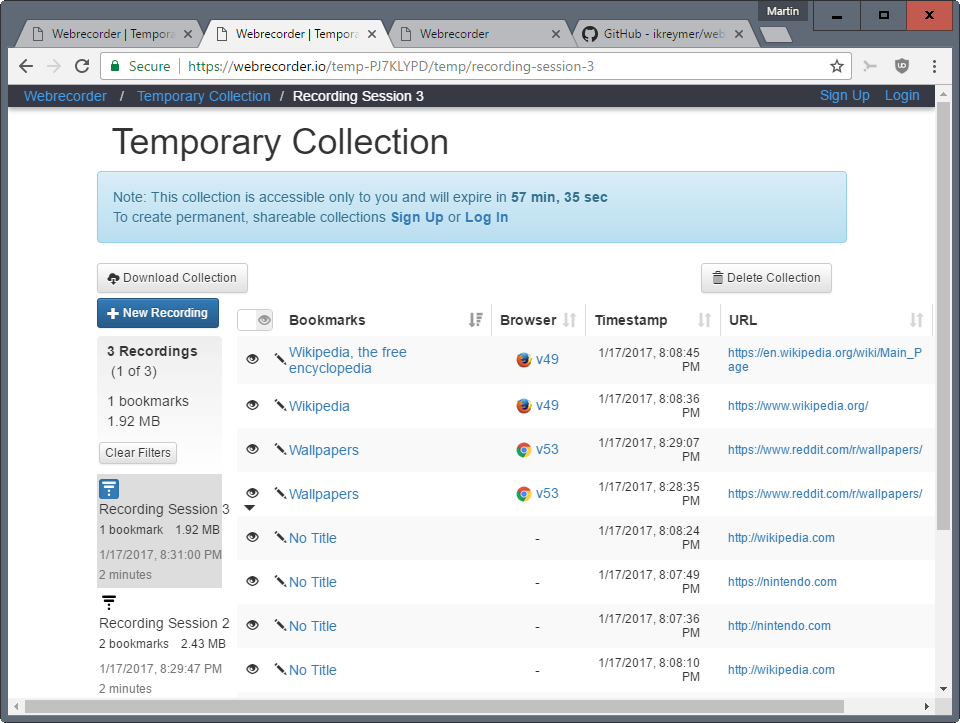
Task: Switch to the plain 'Webrecorder' browser tab
Action: [479, 34]
